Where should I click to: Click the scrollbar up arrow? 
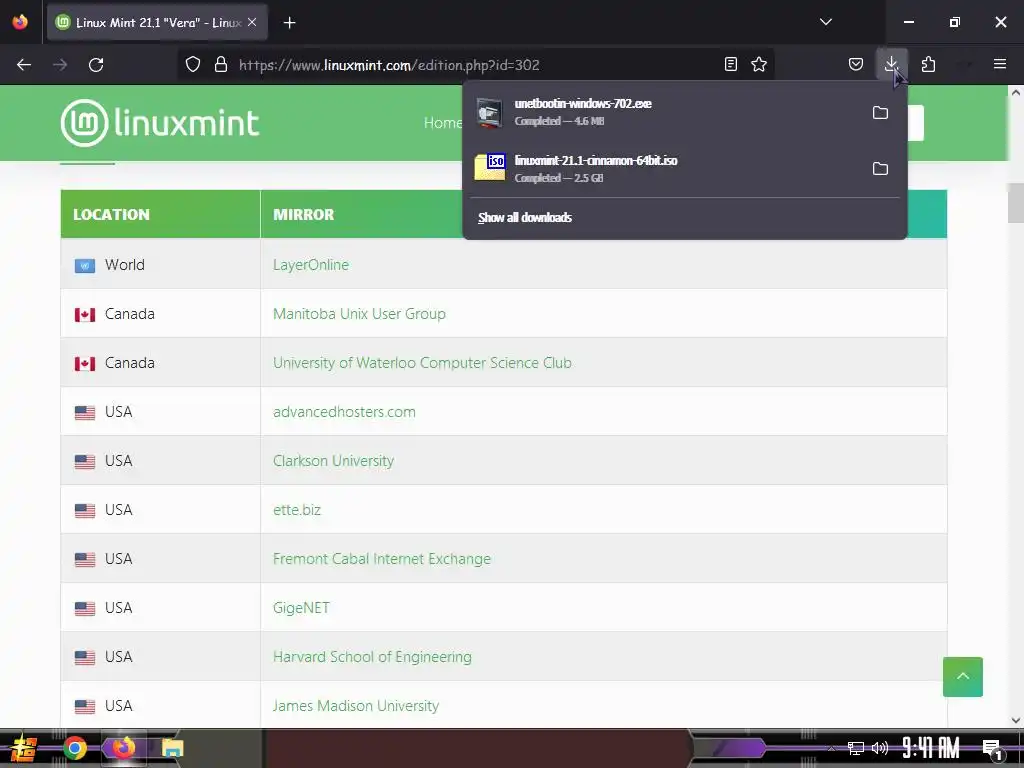(1016, 92)
